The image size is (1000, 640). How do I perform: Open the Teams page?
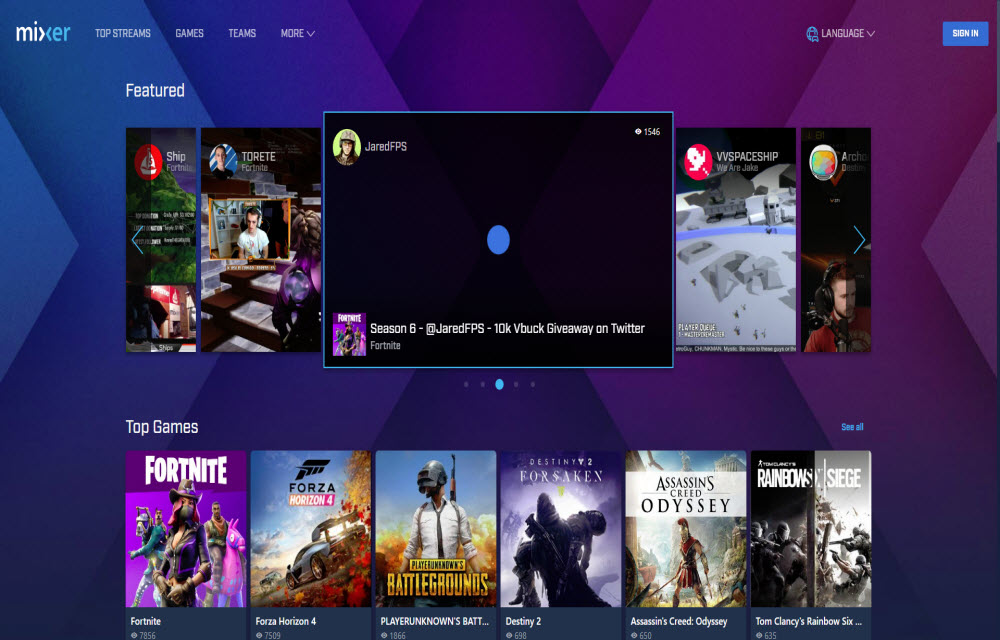[242, 33]
